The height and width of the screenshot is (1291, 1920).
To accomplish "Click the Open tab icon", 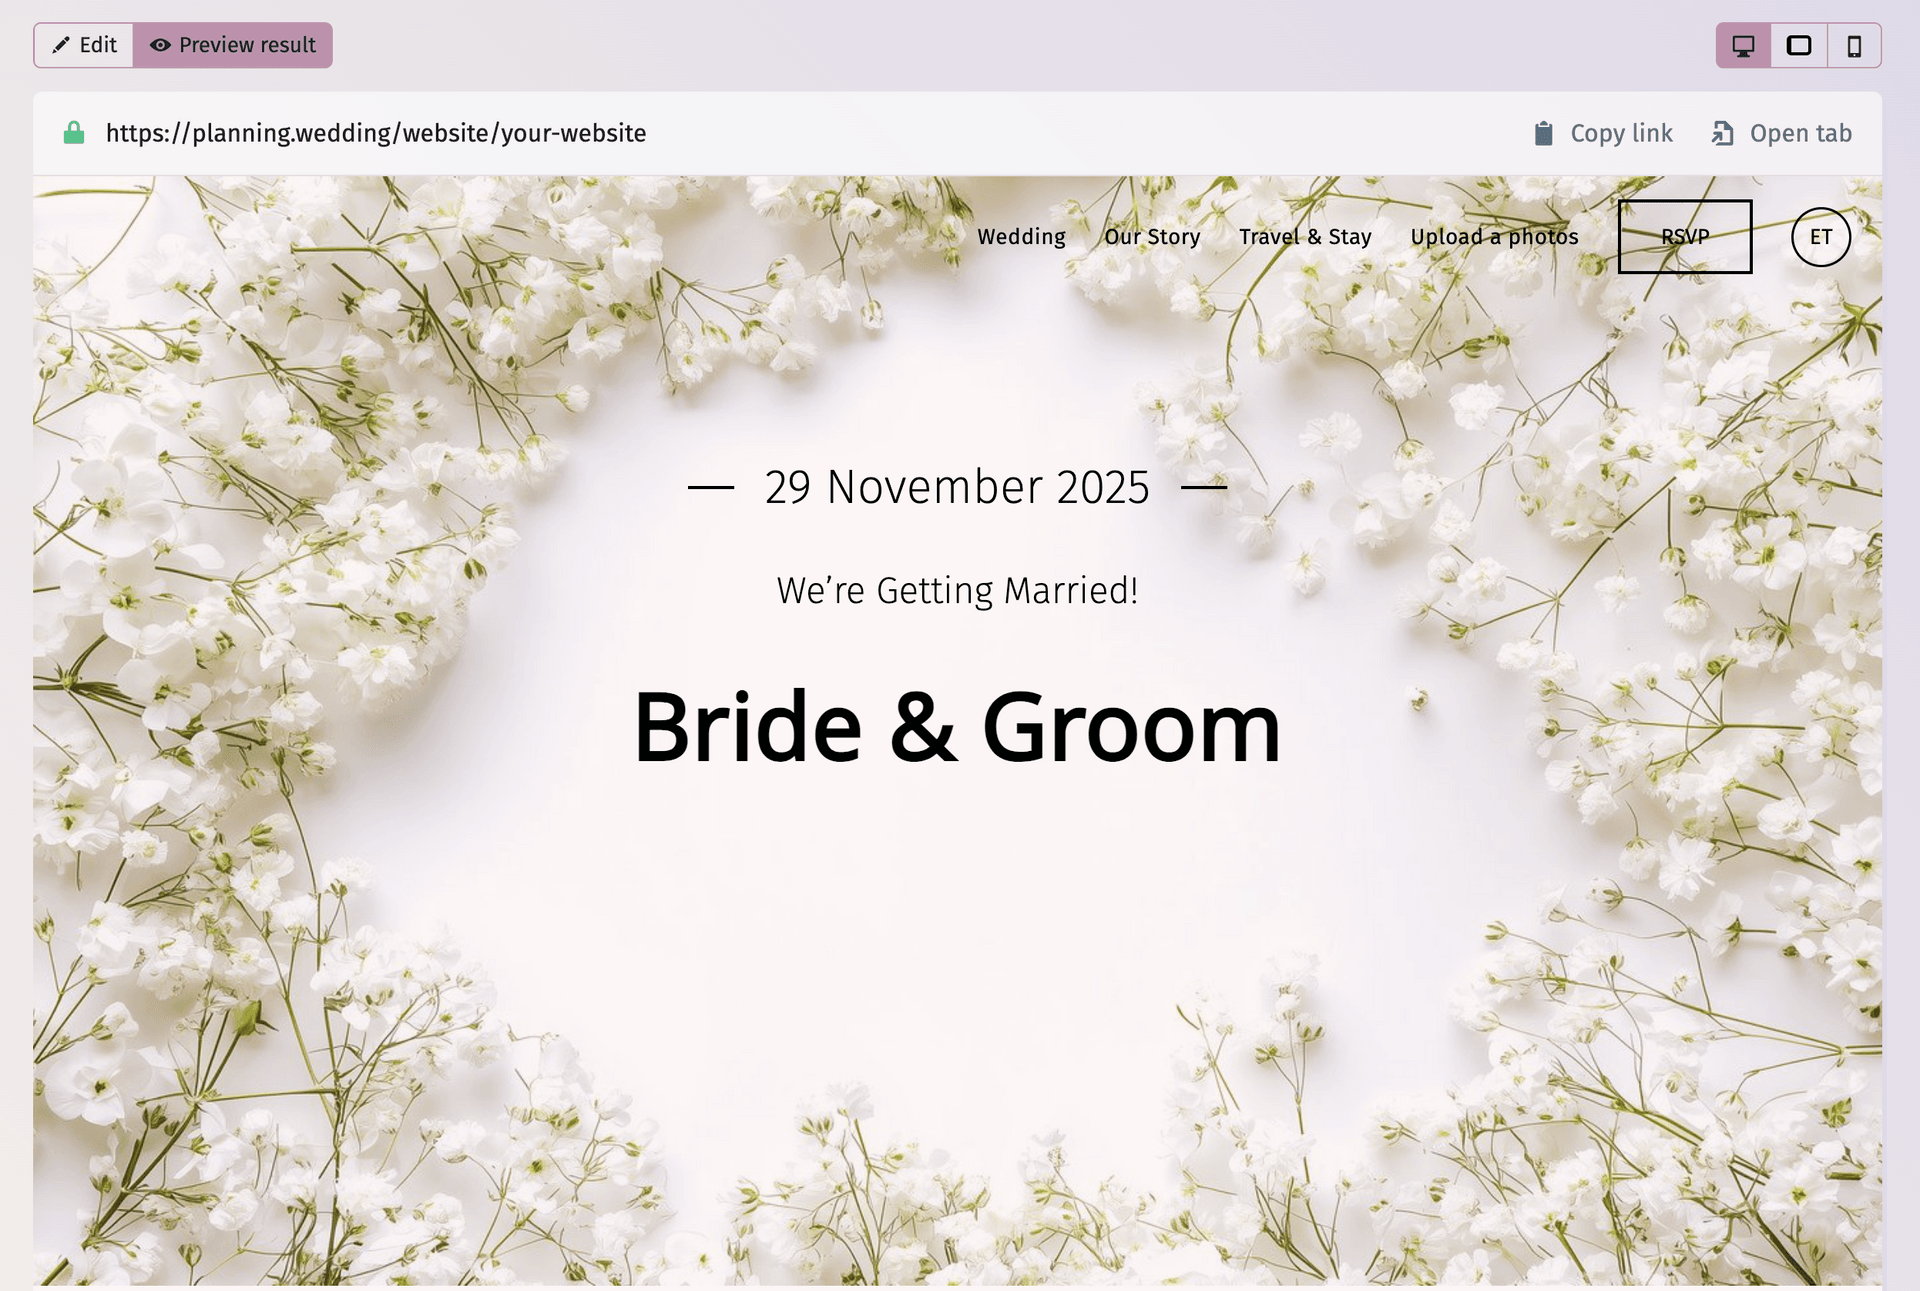I will click(1722, 132).
